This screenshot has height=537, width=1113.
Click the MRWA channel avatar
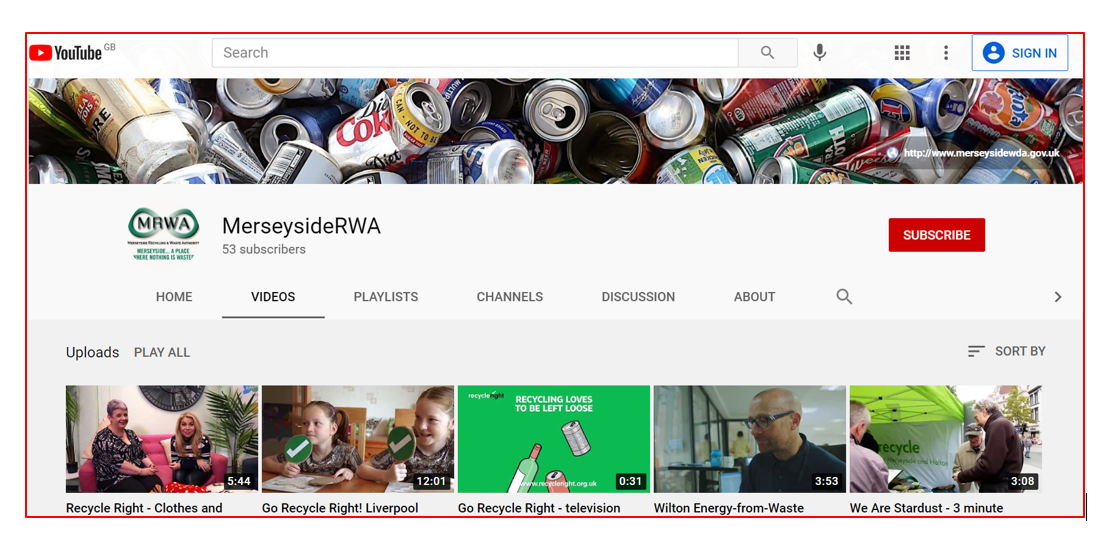pyautogui.click(x=164, y=233)
